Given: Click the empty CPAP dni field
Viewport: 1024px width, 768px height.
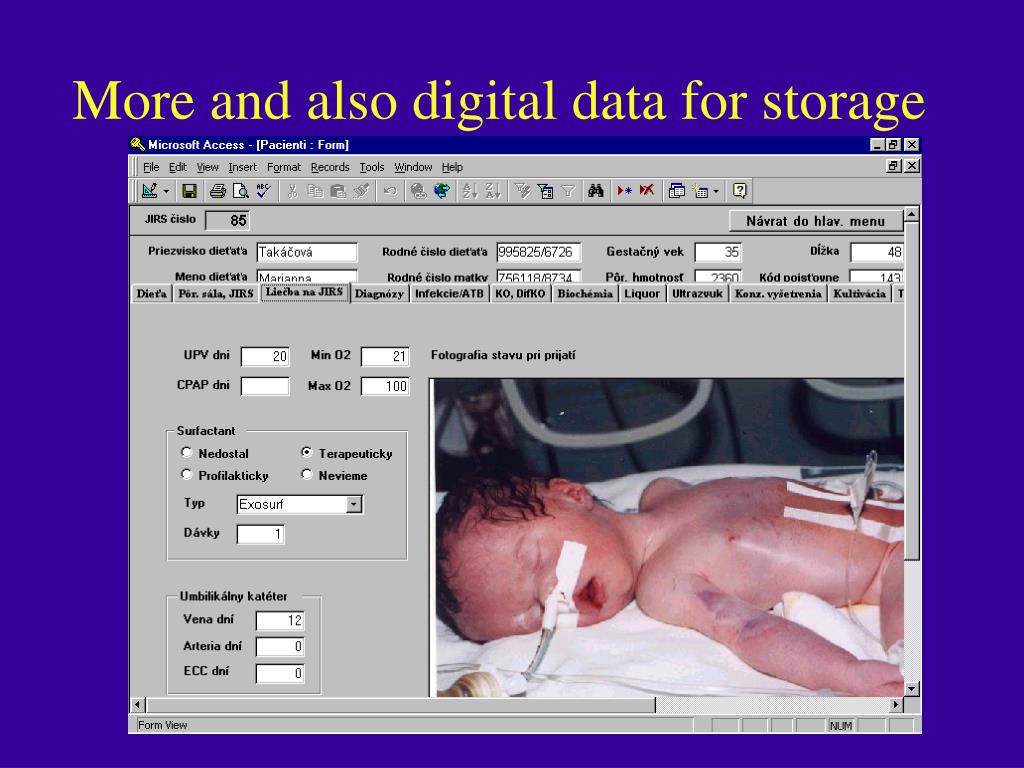Looking at the screenshot, I should (265, 386).
